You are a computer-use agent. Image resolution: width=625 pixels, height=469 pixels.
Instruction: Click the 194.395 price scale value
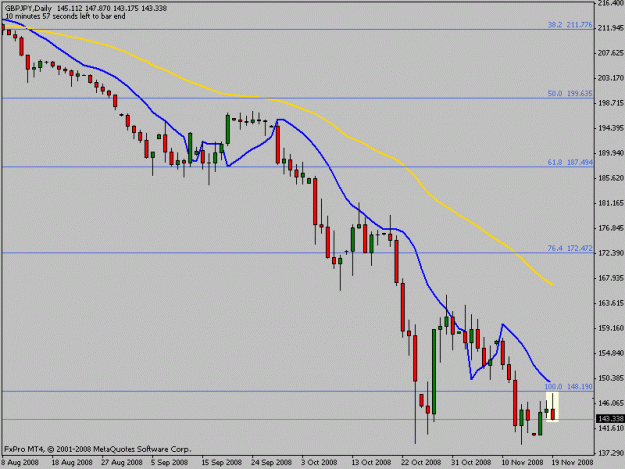[x=611, y=128]
